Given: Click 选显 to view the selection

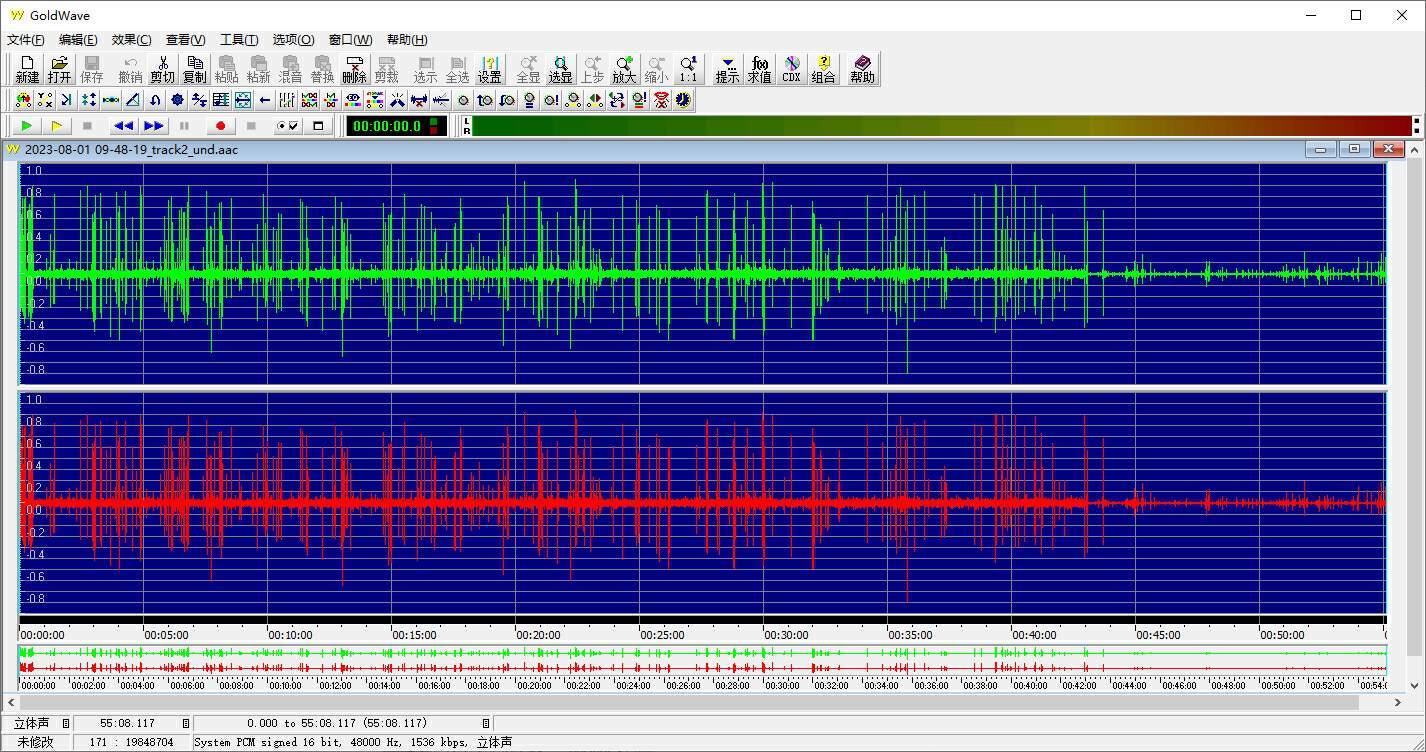Looking at the screenshot, I should tap(560, 69).
